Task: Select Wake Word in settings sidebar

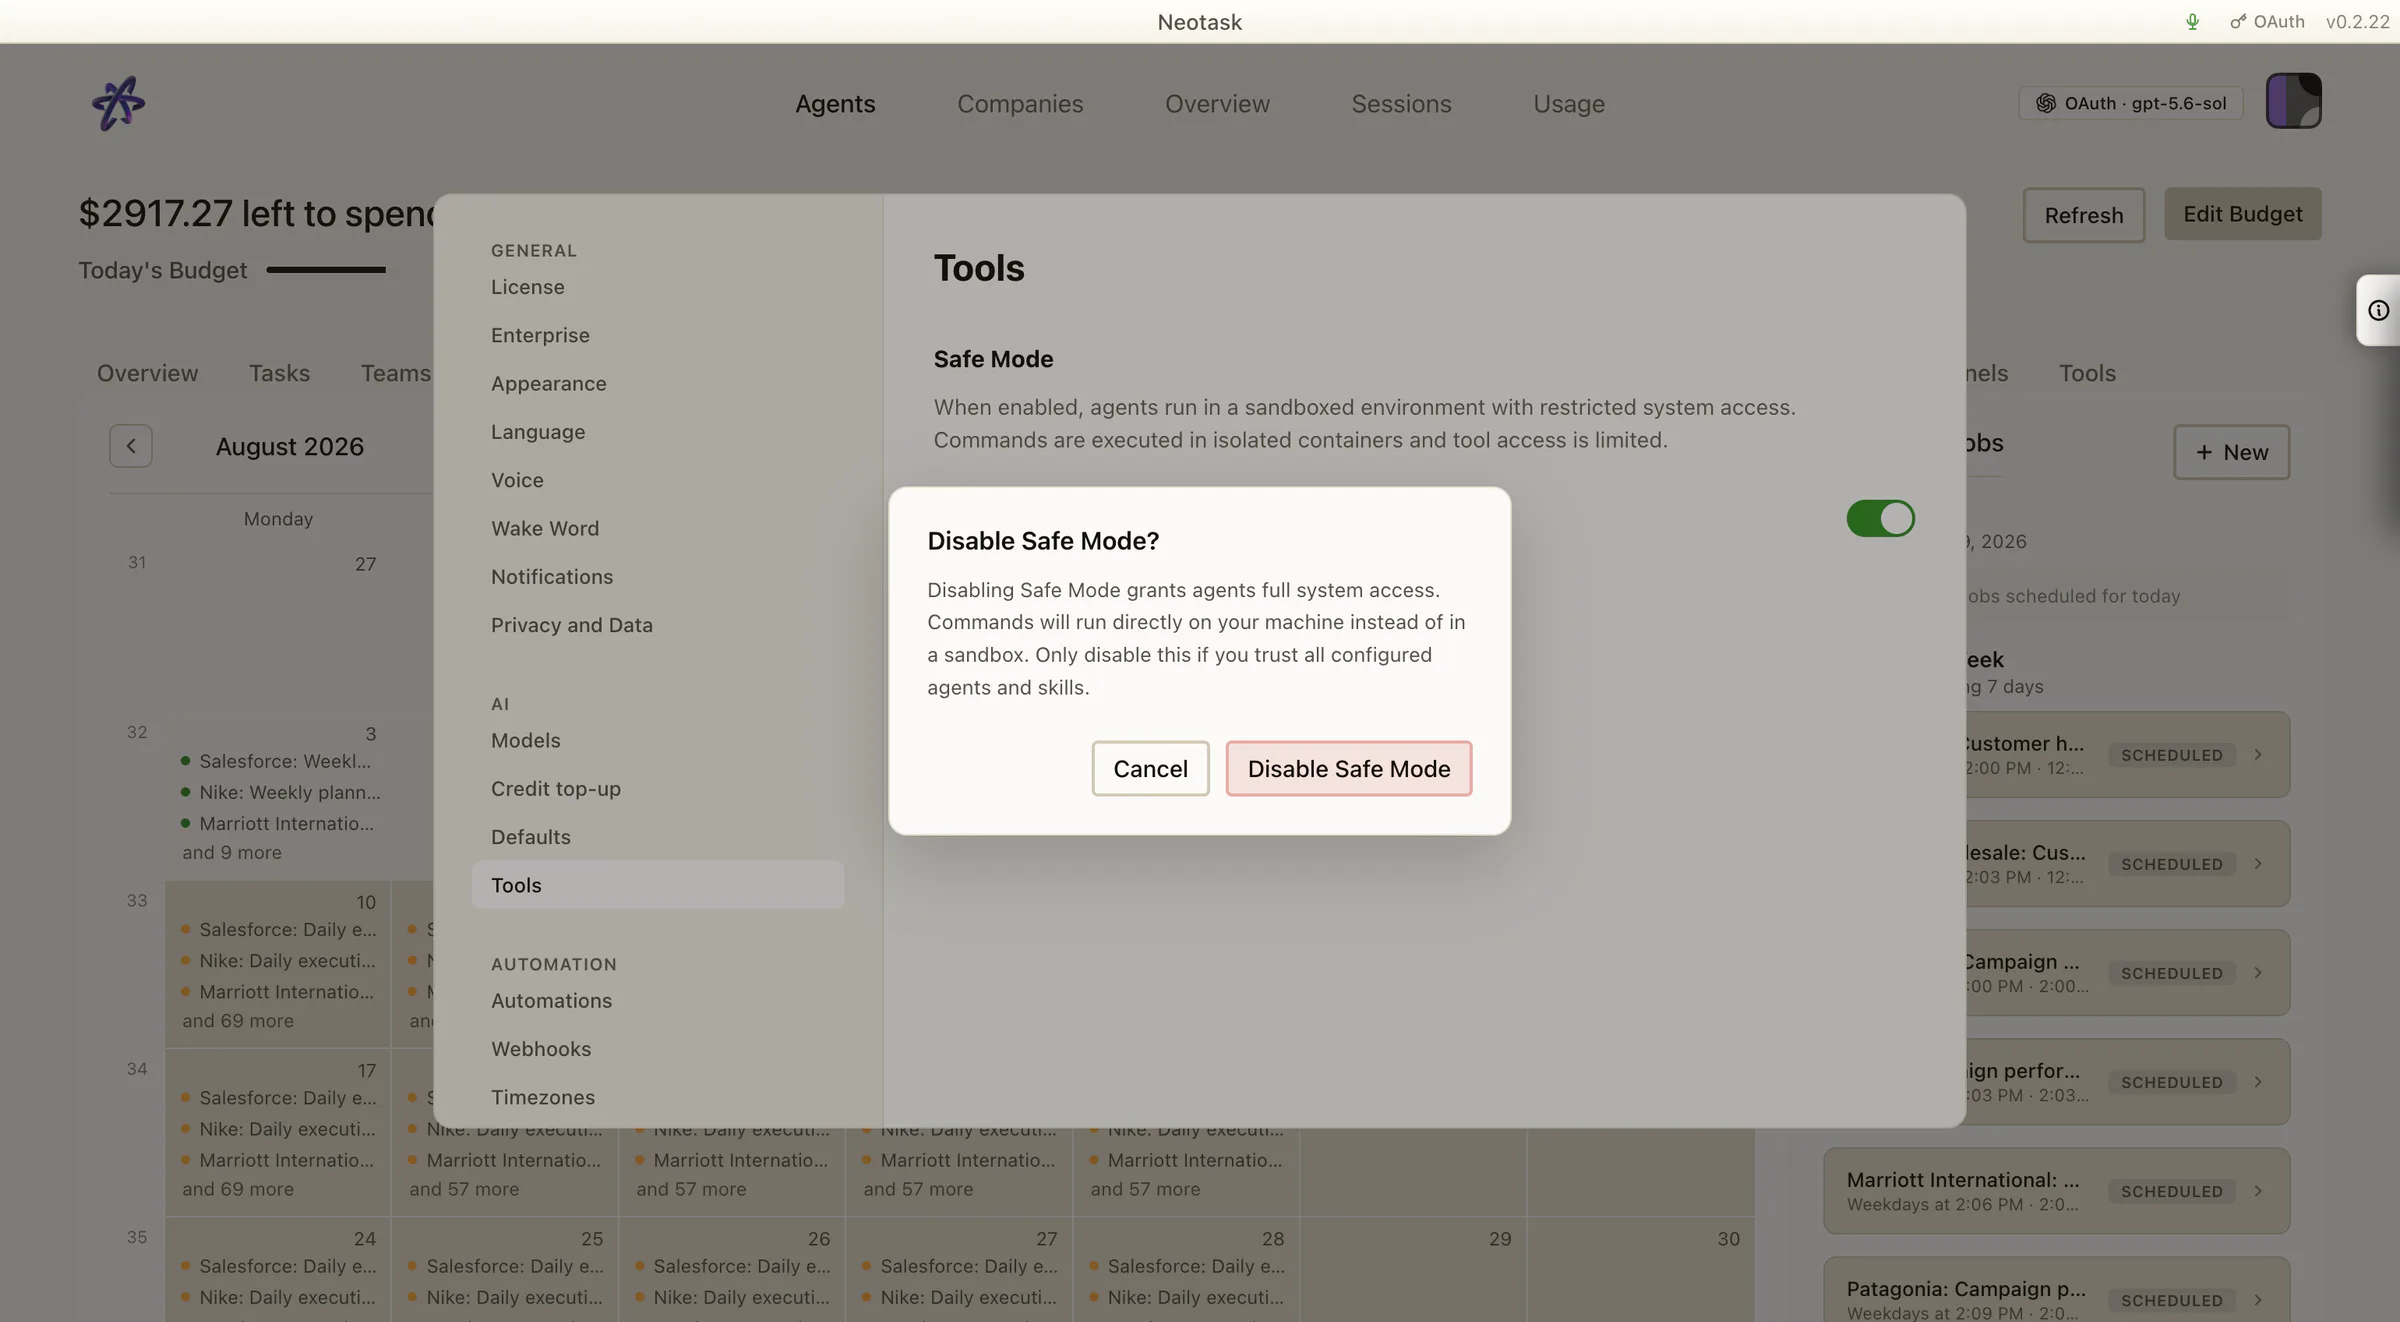Action: (657, 528)
